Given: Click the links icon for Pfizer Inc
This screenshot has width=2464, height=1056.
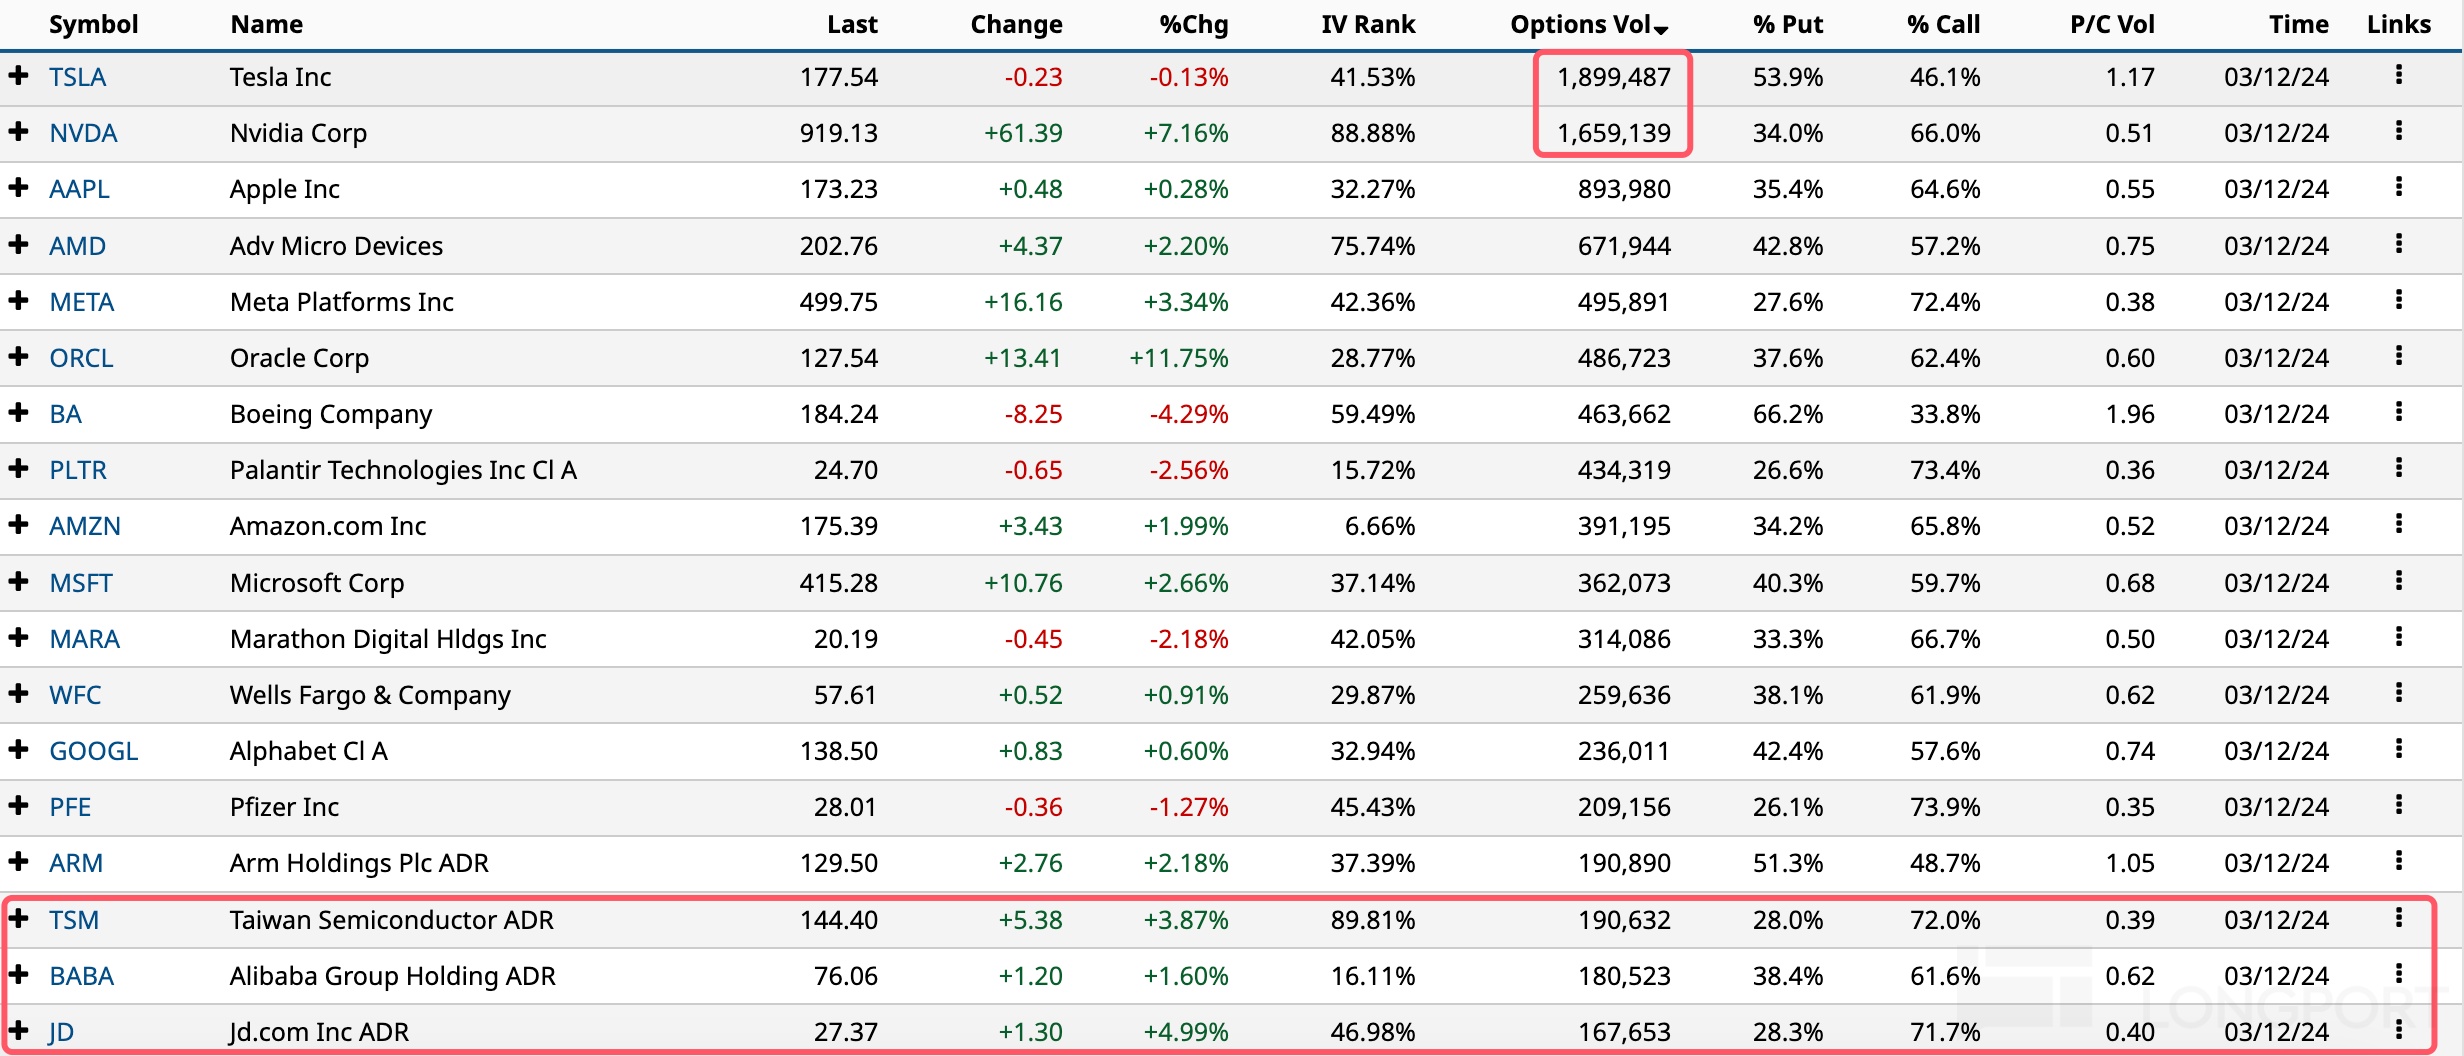Looking at the screenshot, I should (x=2398, y=805).
